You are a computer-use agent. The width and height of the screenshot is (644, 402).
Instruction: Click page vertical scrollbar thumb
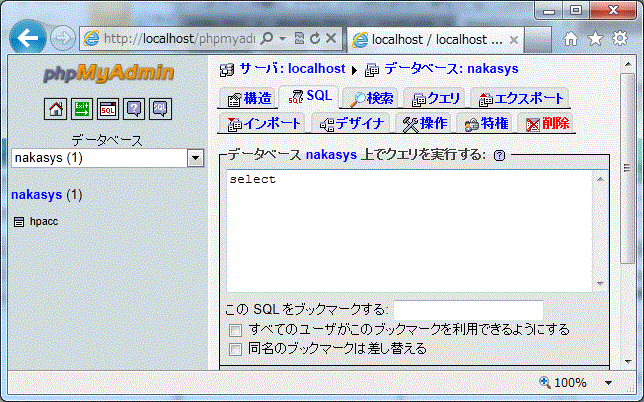click(x=627, y=168)
